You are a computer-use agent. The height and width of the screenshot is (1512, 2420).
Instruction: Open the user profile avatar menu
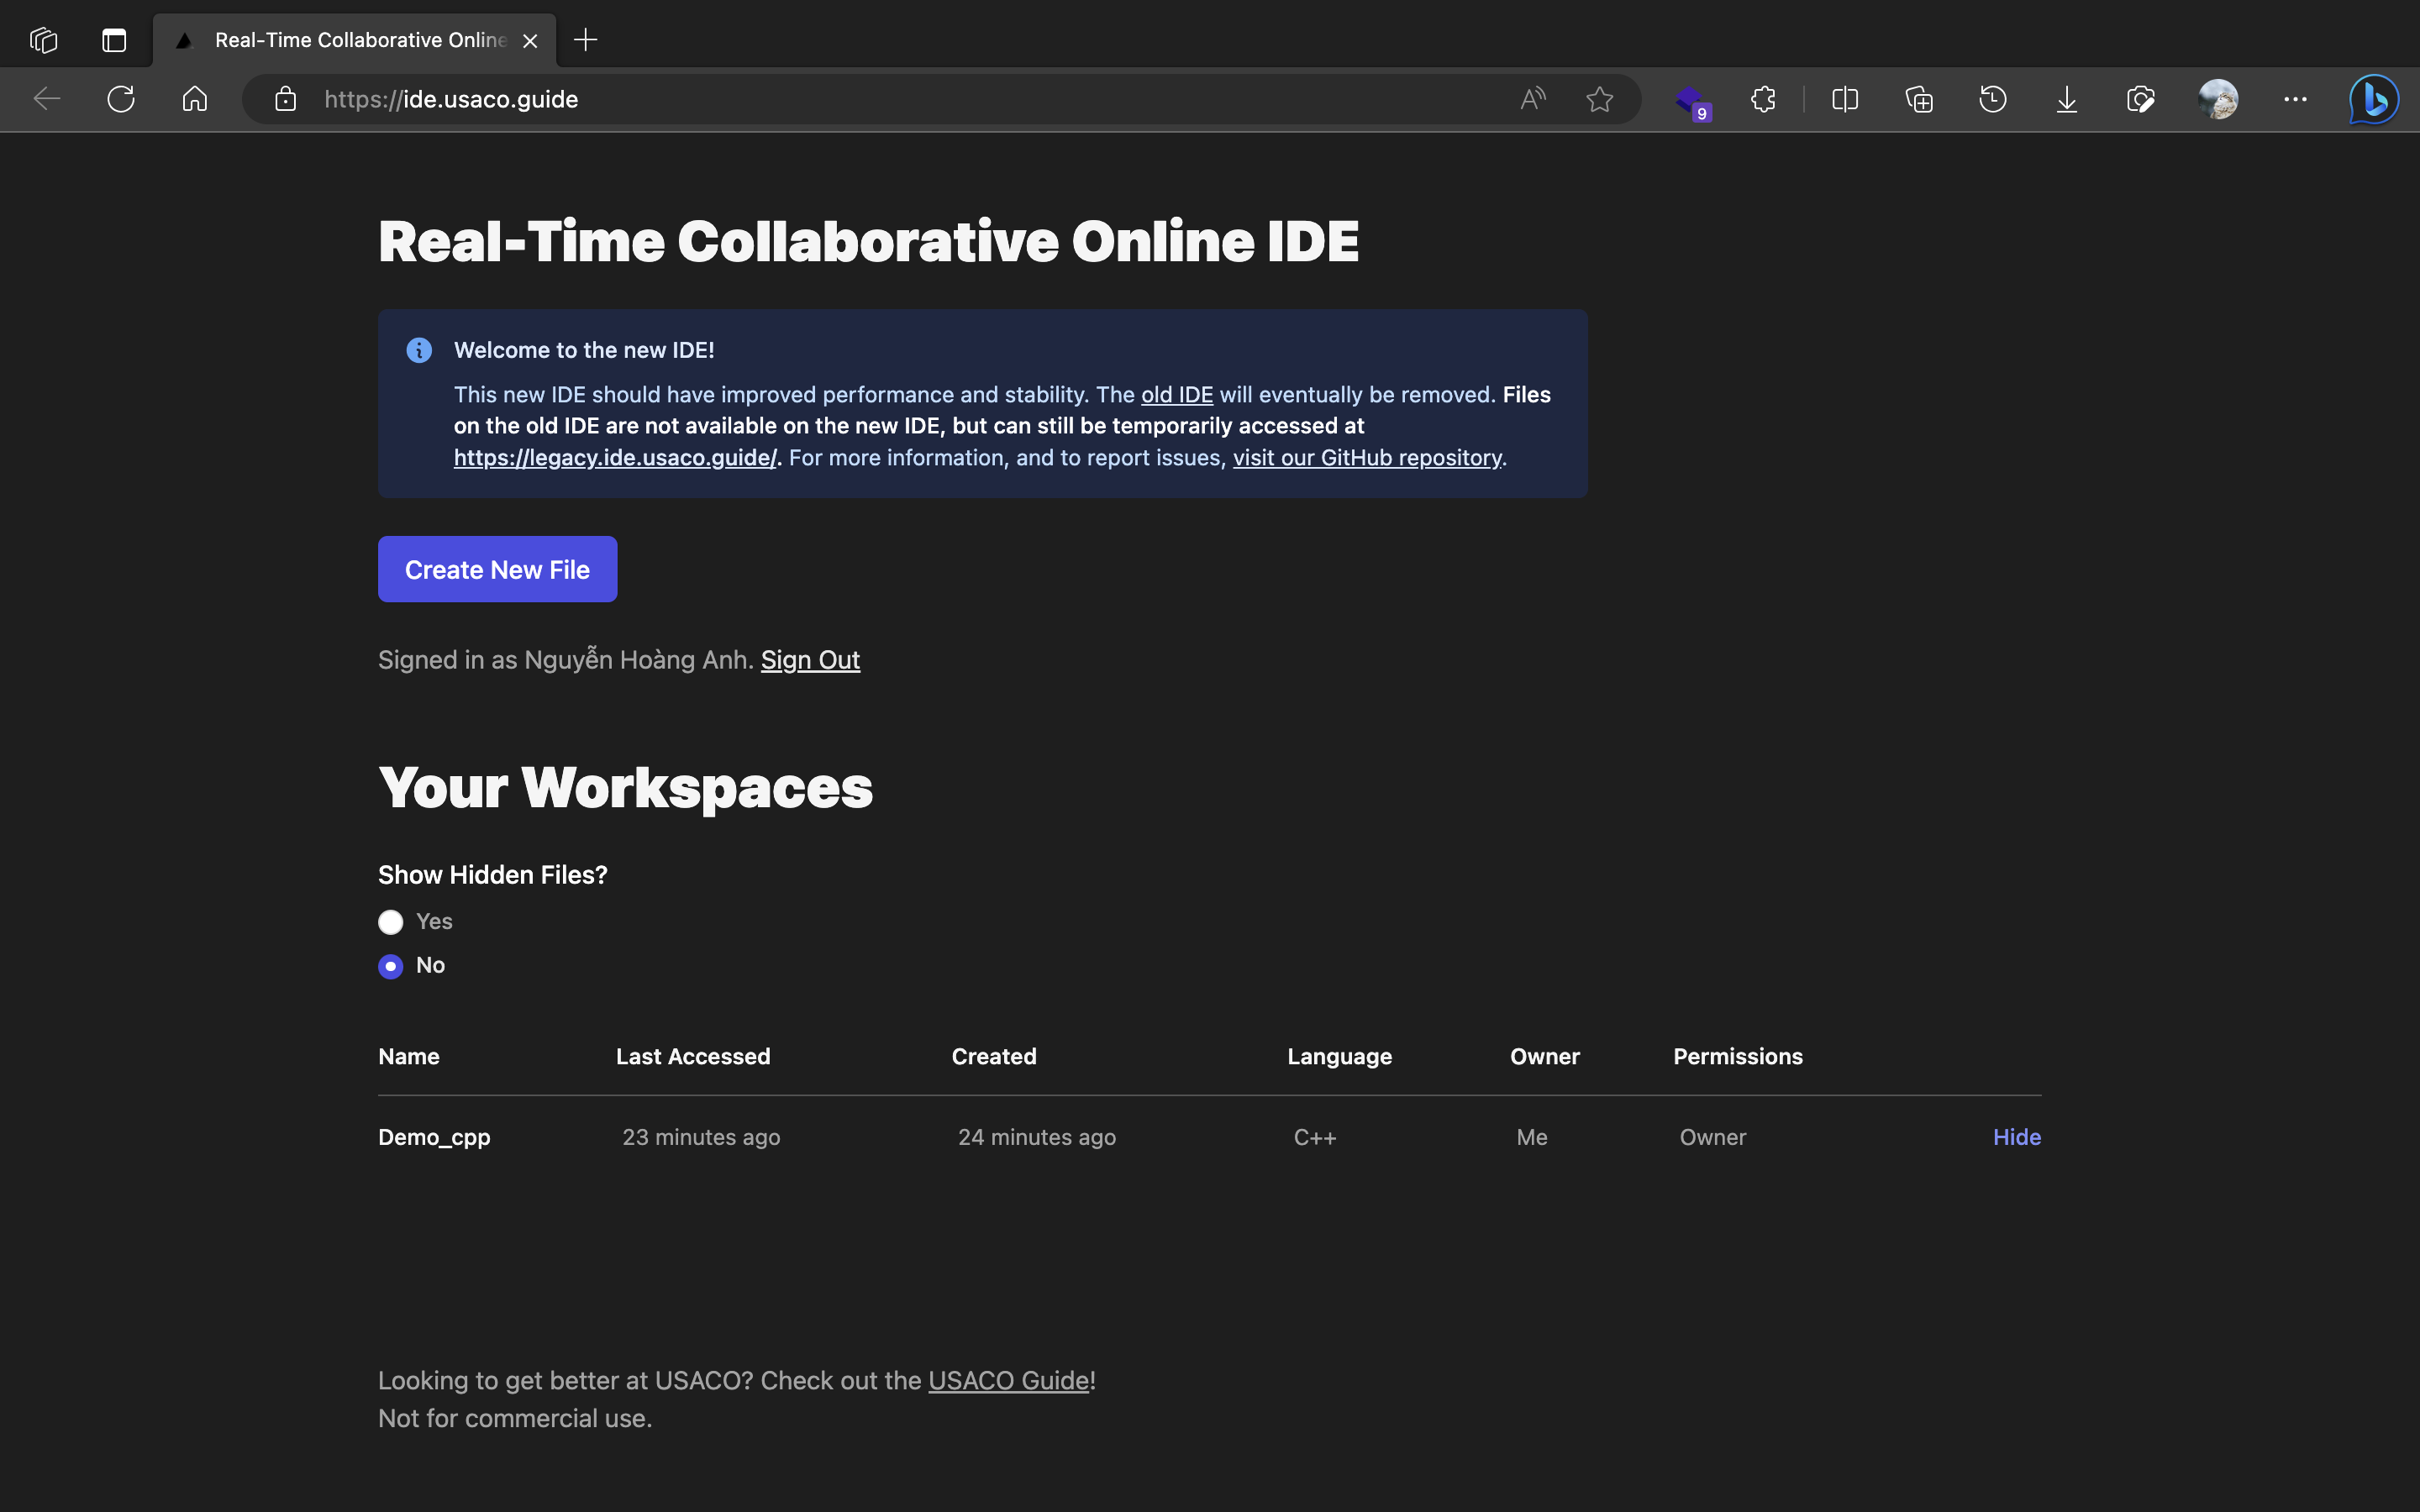point(2217,99)
